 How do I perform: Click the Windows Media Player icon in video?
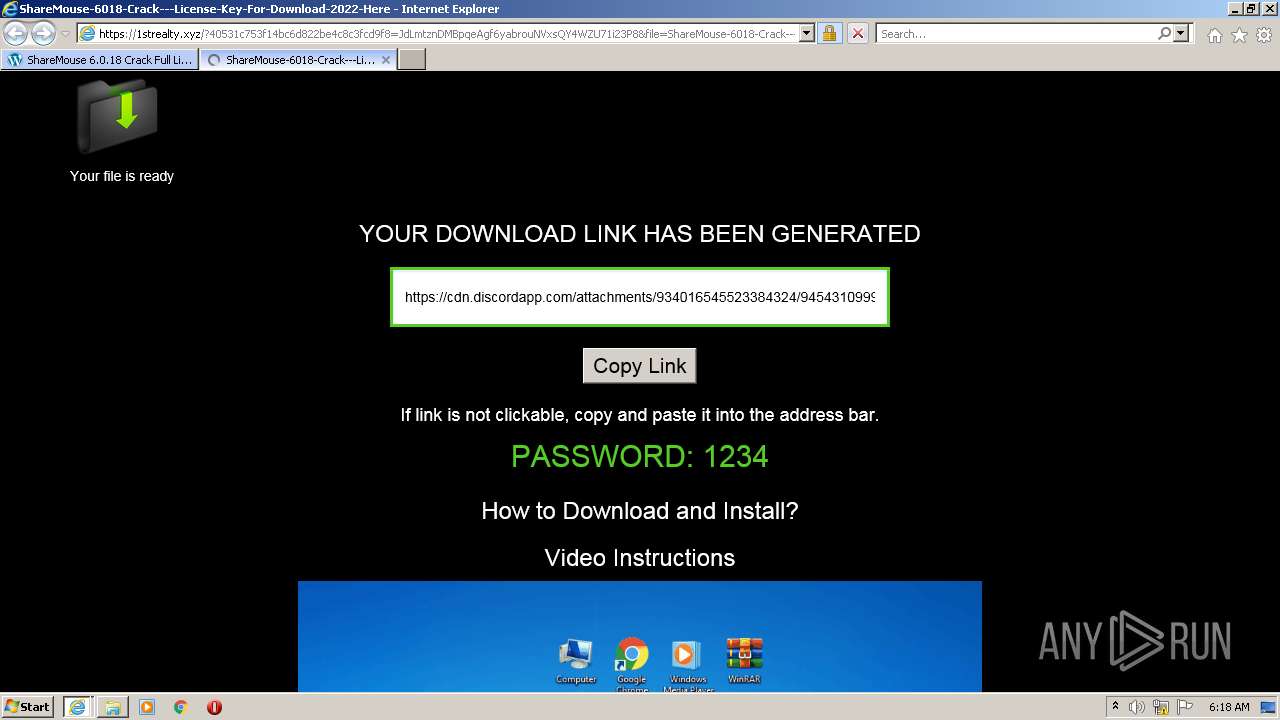[x=687, y=664]
